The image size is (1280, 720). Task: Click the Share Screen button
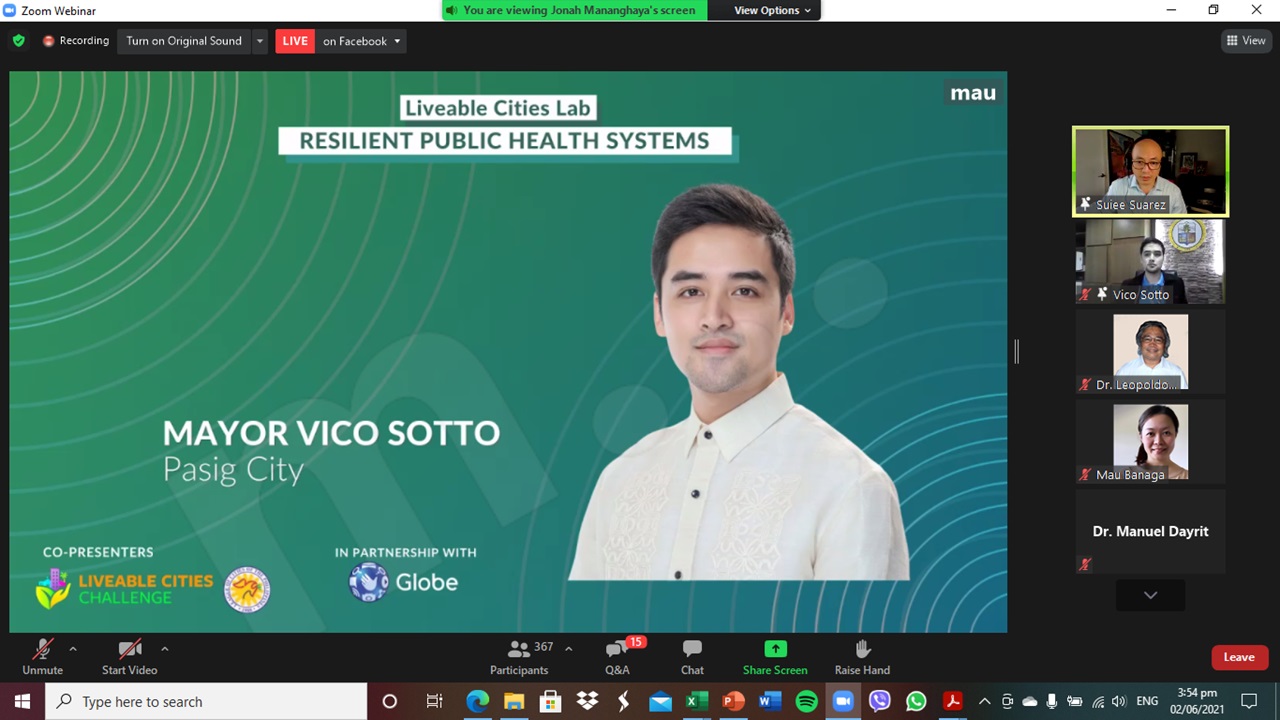775,657
